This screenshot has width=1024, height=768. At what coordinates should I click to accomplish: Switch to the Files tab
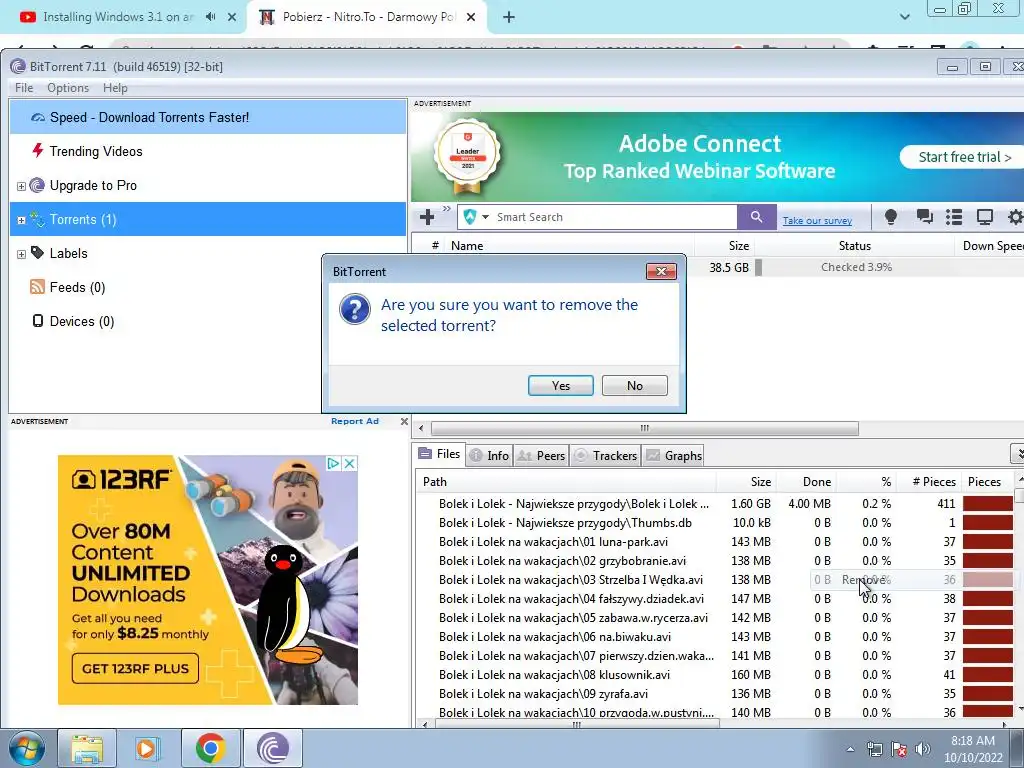(x=440, y=454)
